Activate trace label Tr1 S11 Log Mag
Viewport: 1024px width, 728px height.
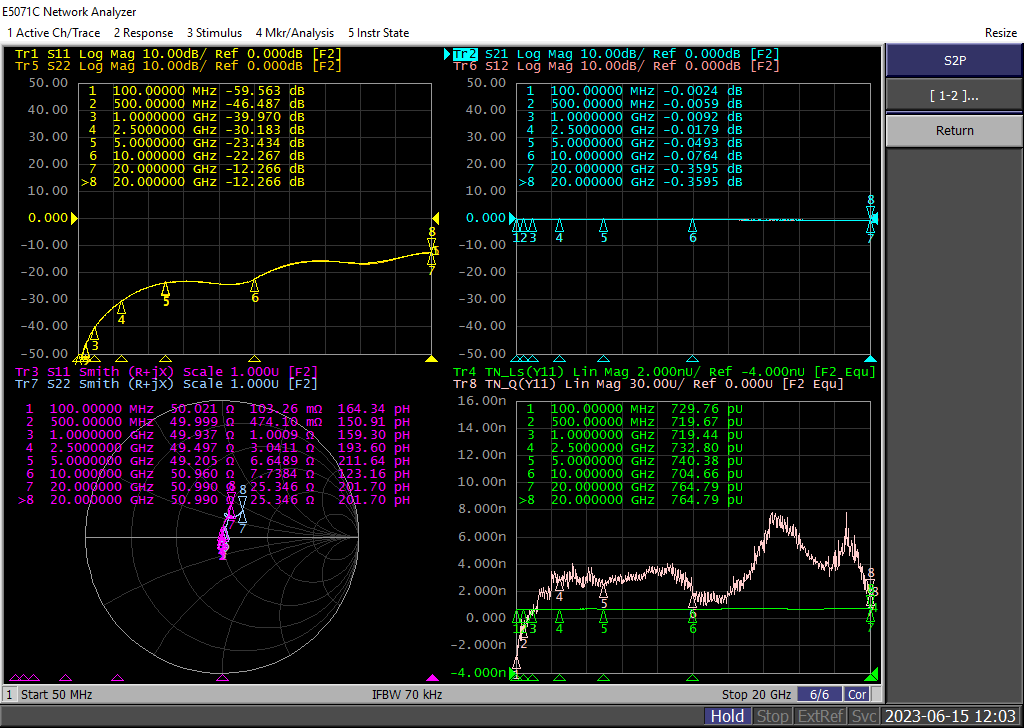[178, 54]
